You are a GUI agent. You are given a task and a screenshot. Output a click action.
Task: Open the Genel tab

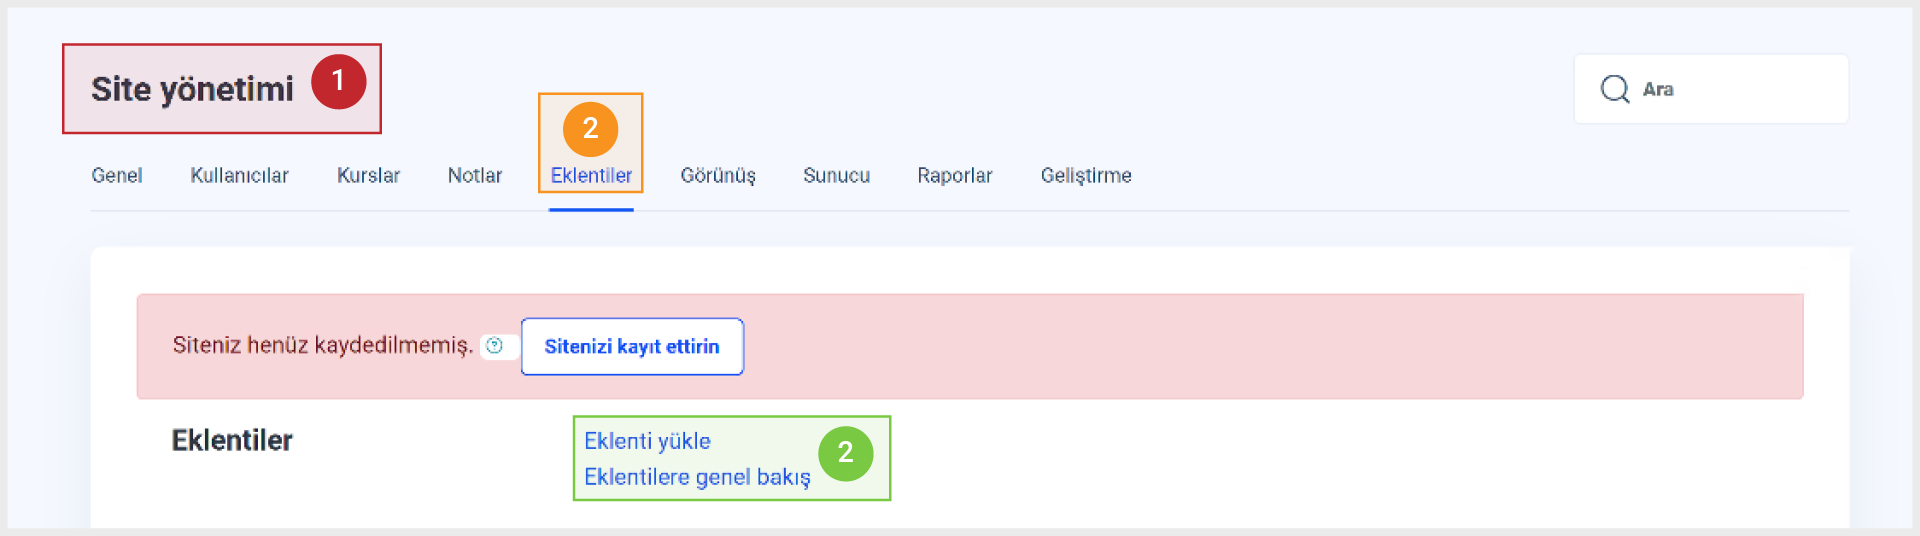click(x=117, y=175)
